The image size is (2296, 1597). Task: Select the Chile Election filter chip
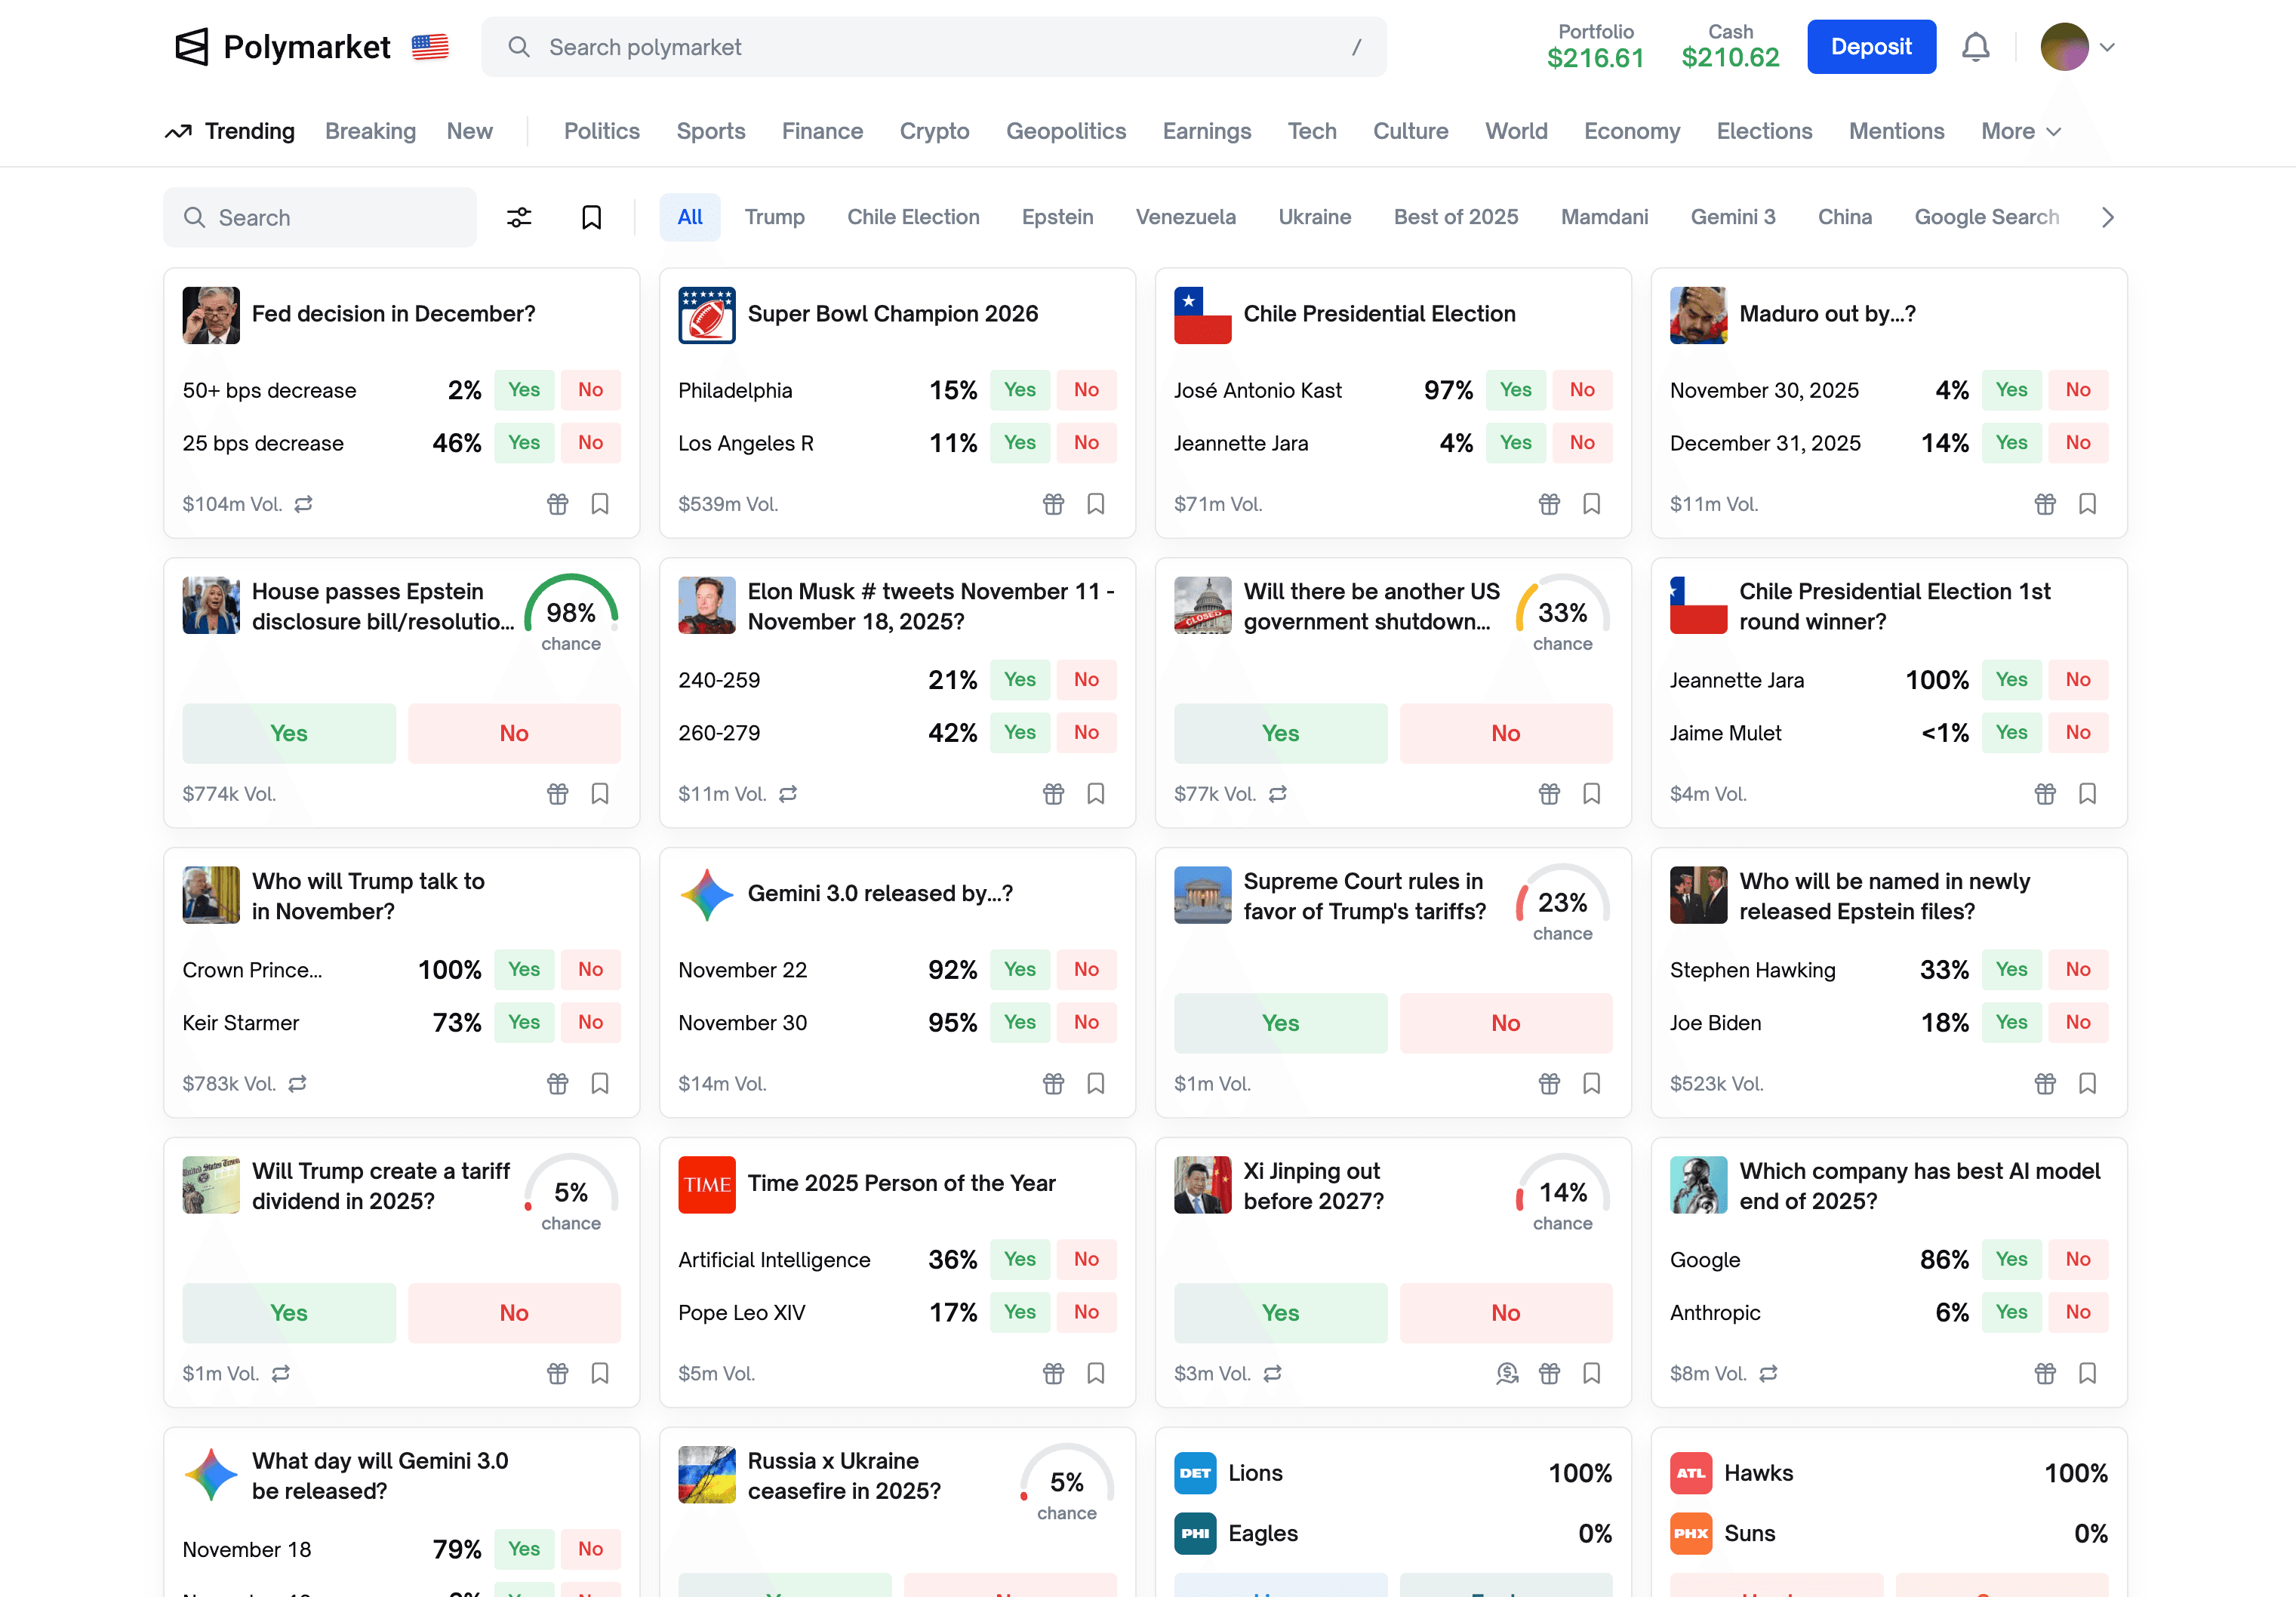[913, 217]
